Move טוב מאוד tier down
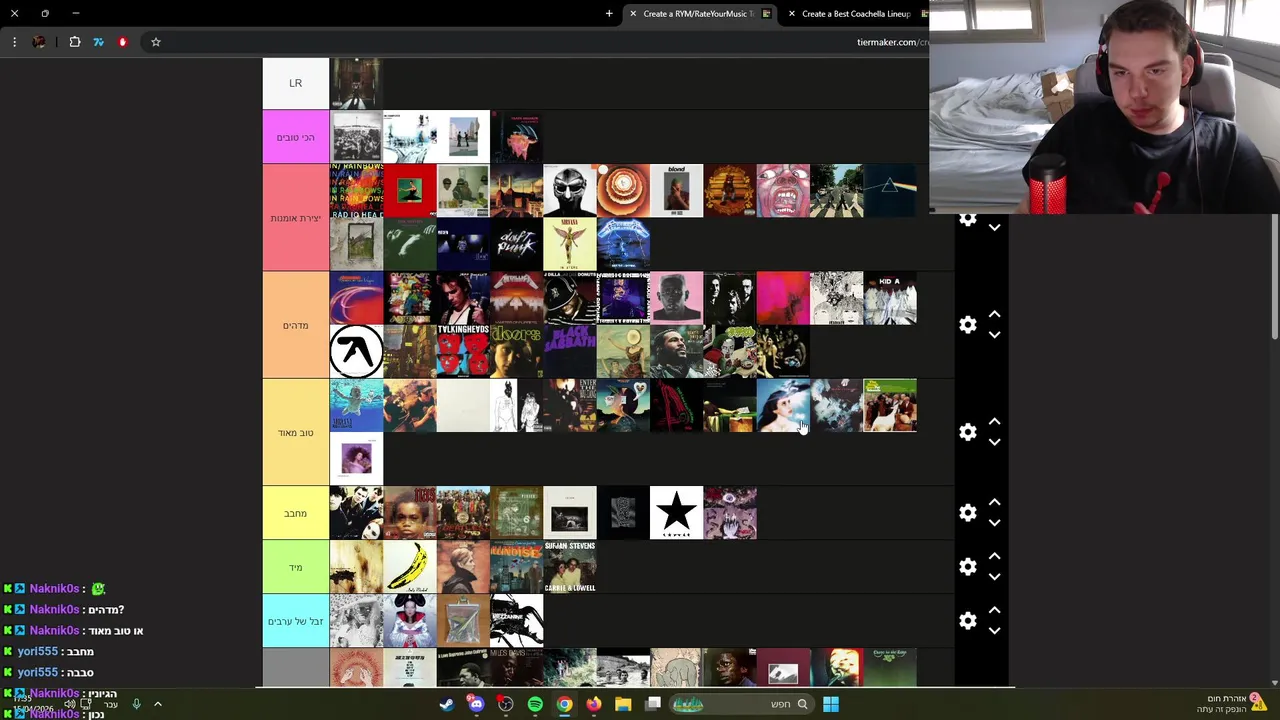The height and width of the screenshot is (720, 1280). pyautogui.click(x=994, y=442)
